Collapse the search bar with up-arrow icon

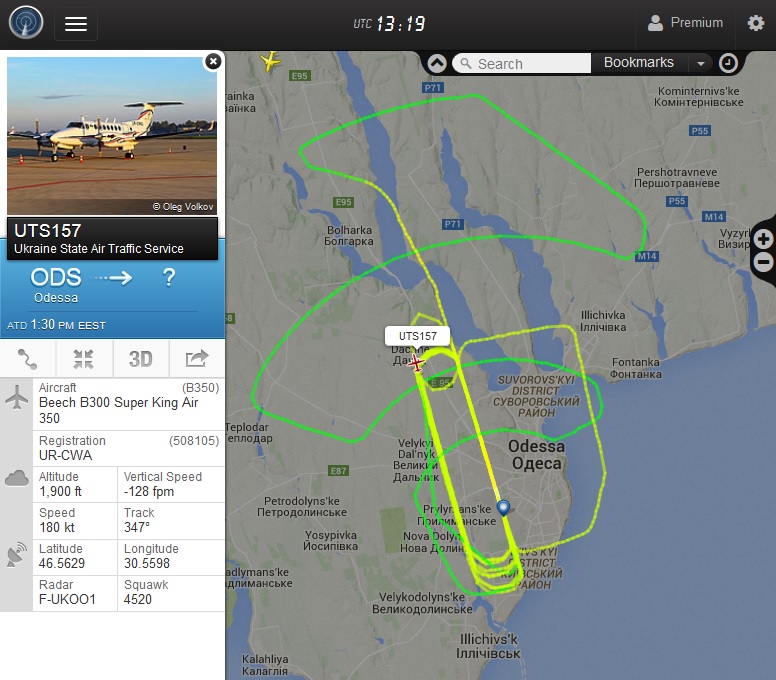437,63
